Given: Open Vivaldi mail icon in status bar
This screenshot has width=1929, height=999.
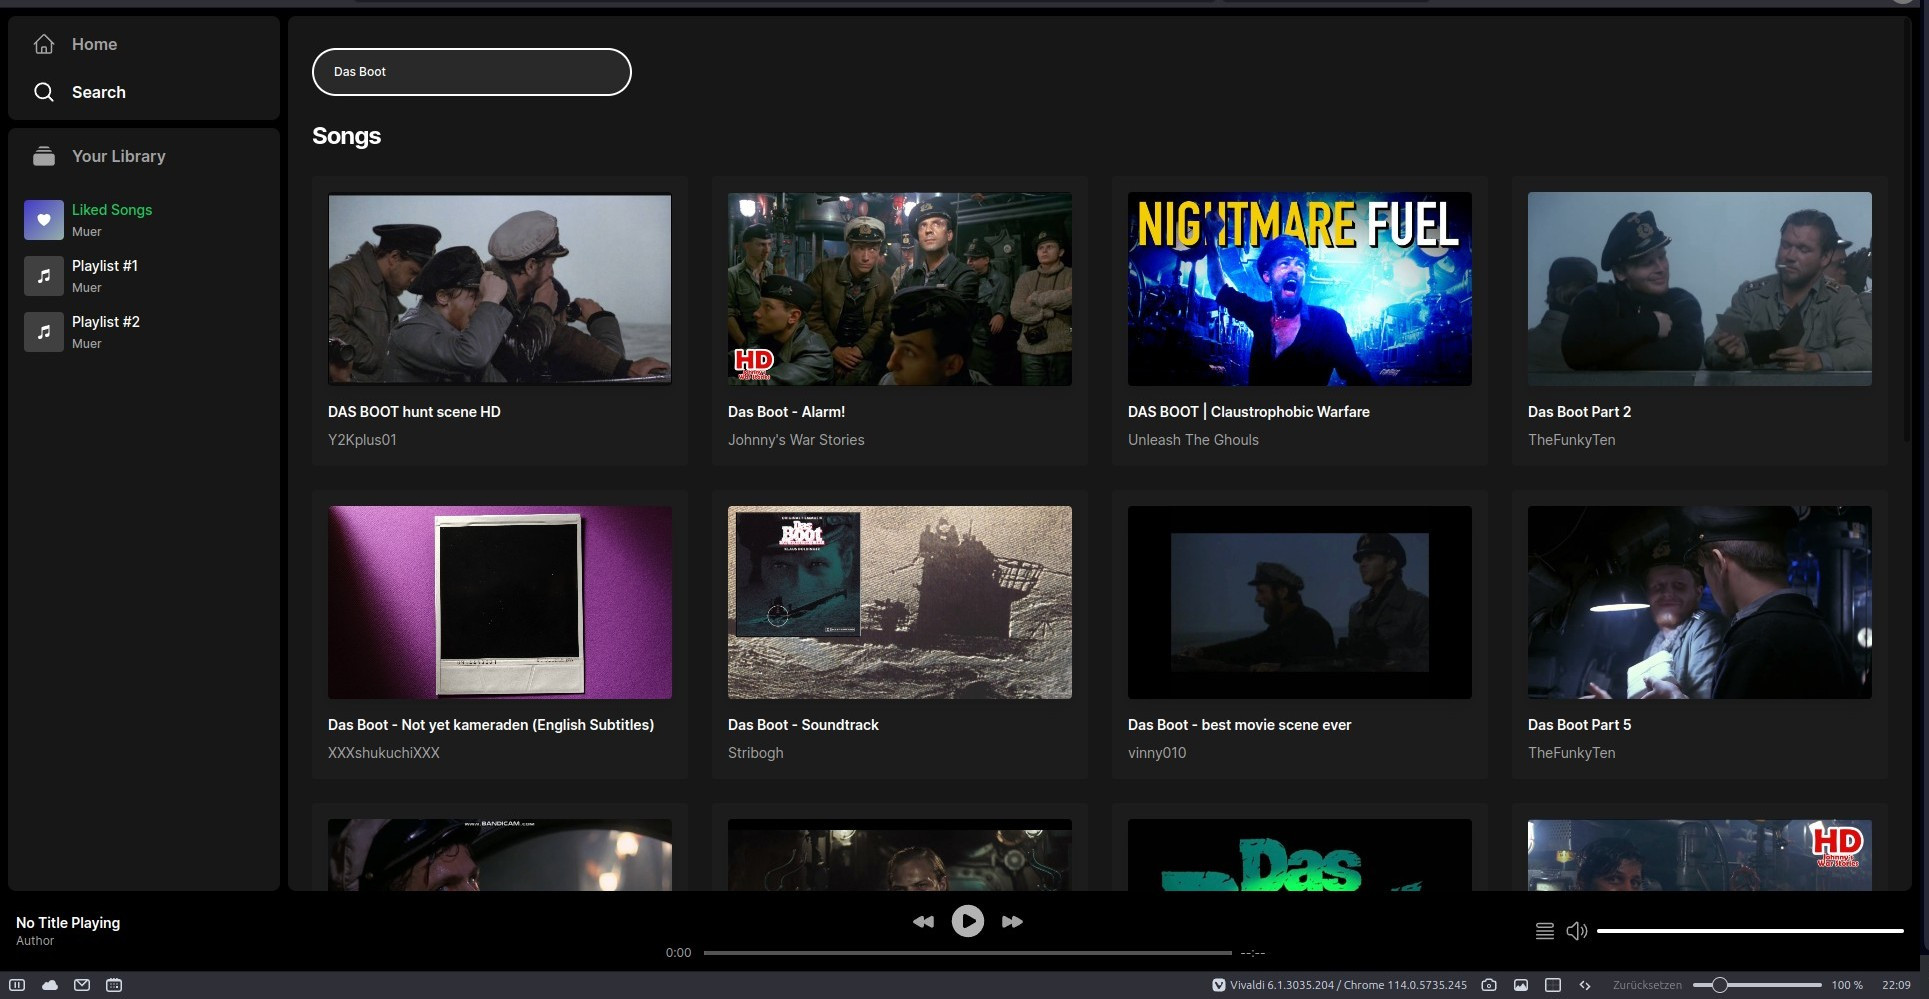Looking at the screenshot, I should pos(82,985).
